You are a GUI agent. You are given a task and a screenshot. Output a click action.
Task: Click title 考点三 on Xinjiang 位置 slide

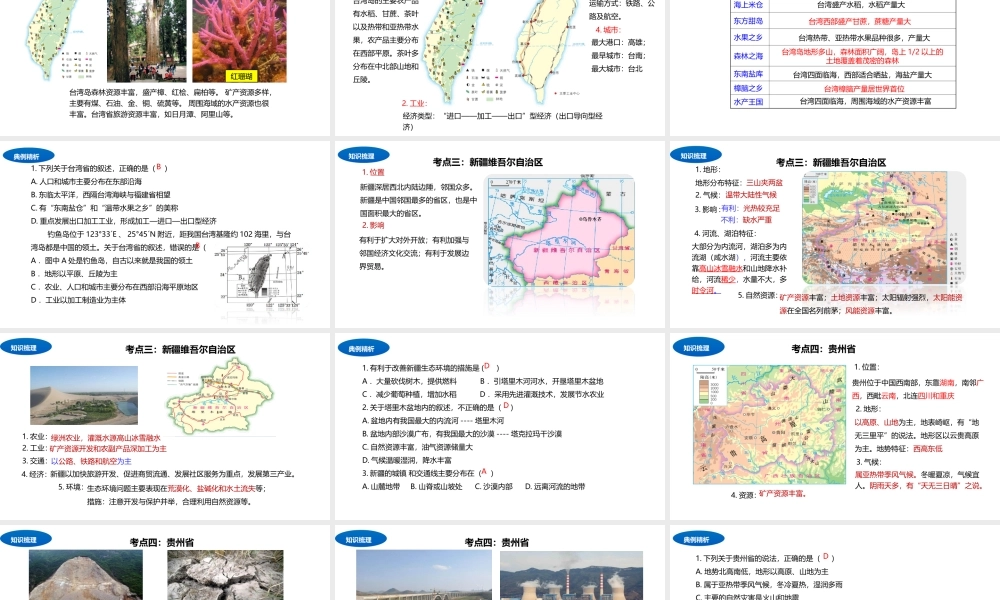coord(488,162)
